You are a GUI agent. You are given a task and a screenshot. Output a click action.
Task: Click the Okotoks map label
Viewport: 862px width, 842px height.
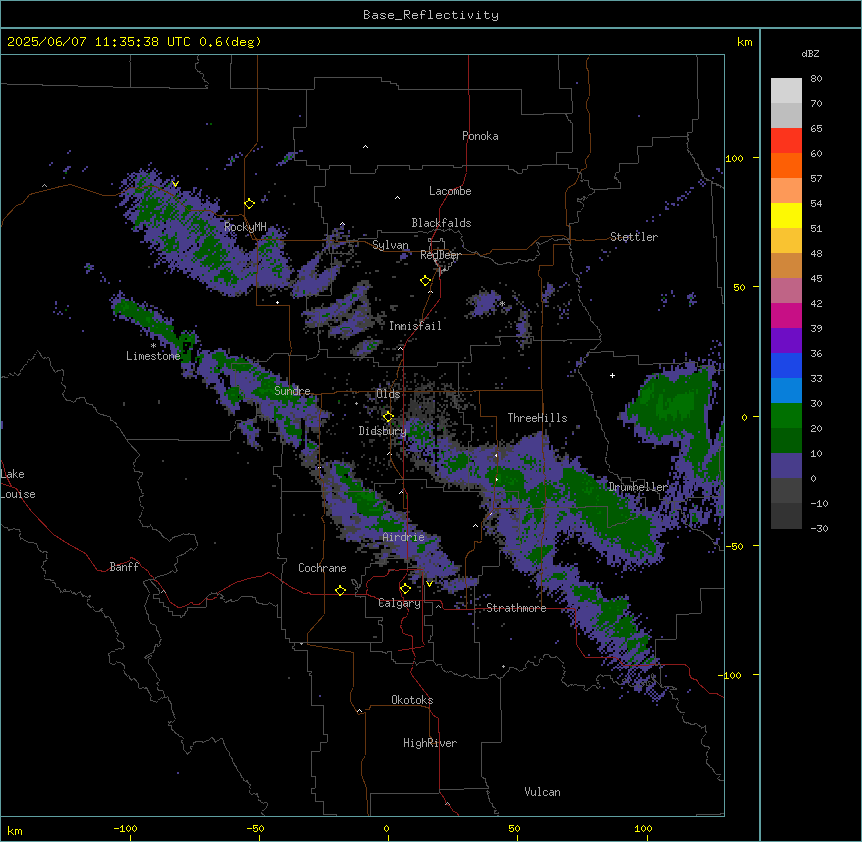point(412,700)
